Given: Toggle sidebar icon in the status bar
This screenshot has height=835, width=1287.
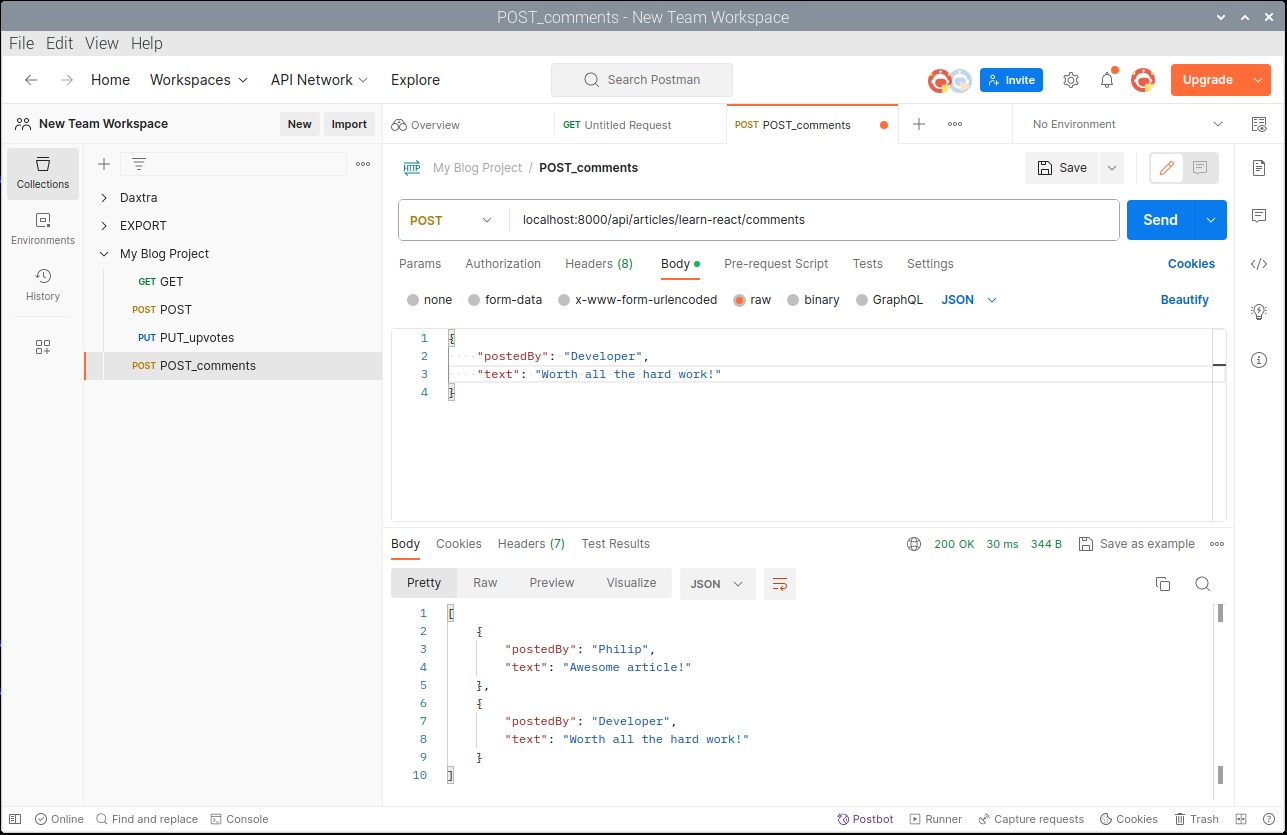Looking at the screenshot, I should 15,819.
